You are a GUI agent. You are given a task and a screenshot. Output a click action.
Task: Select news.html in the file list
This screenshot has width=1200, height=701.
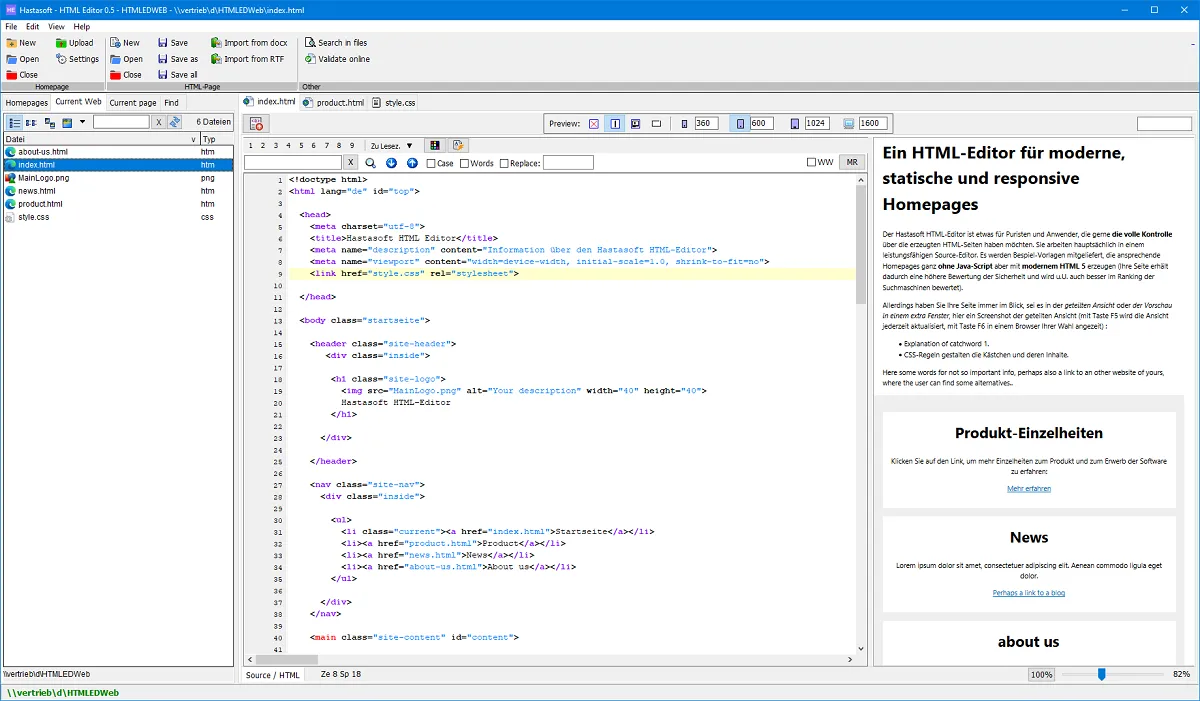[x=37, y=191]
